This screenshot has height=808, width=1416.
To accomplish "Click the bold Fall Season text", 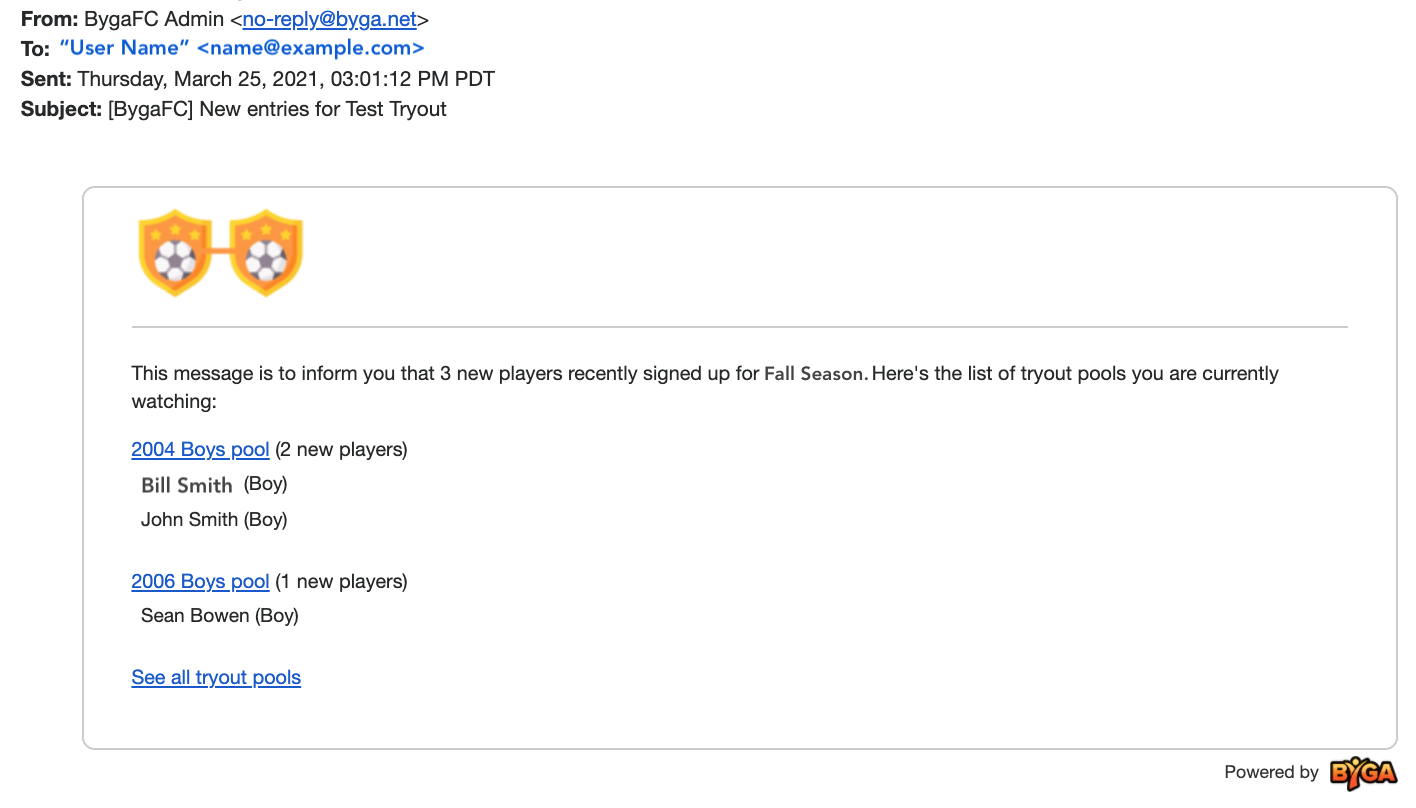I will tap(814, 374).
